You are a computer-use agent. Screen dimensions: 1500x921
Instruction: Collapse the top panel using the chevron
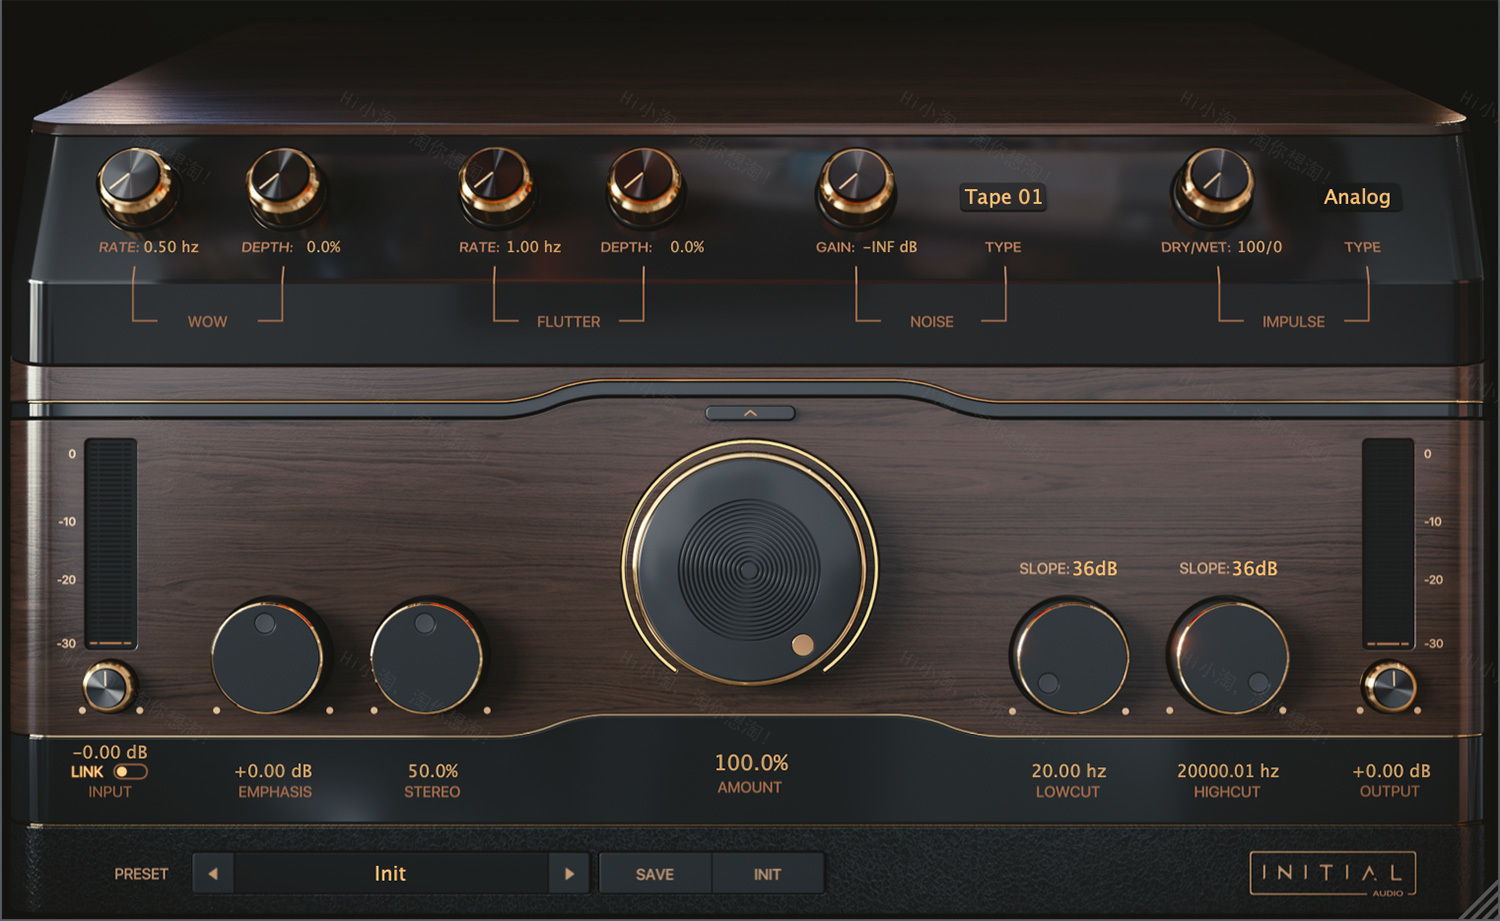749,412
